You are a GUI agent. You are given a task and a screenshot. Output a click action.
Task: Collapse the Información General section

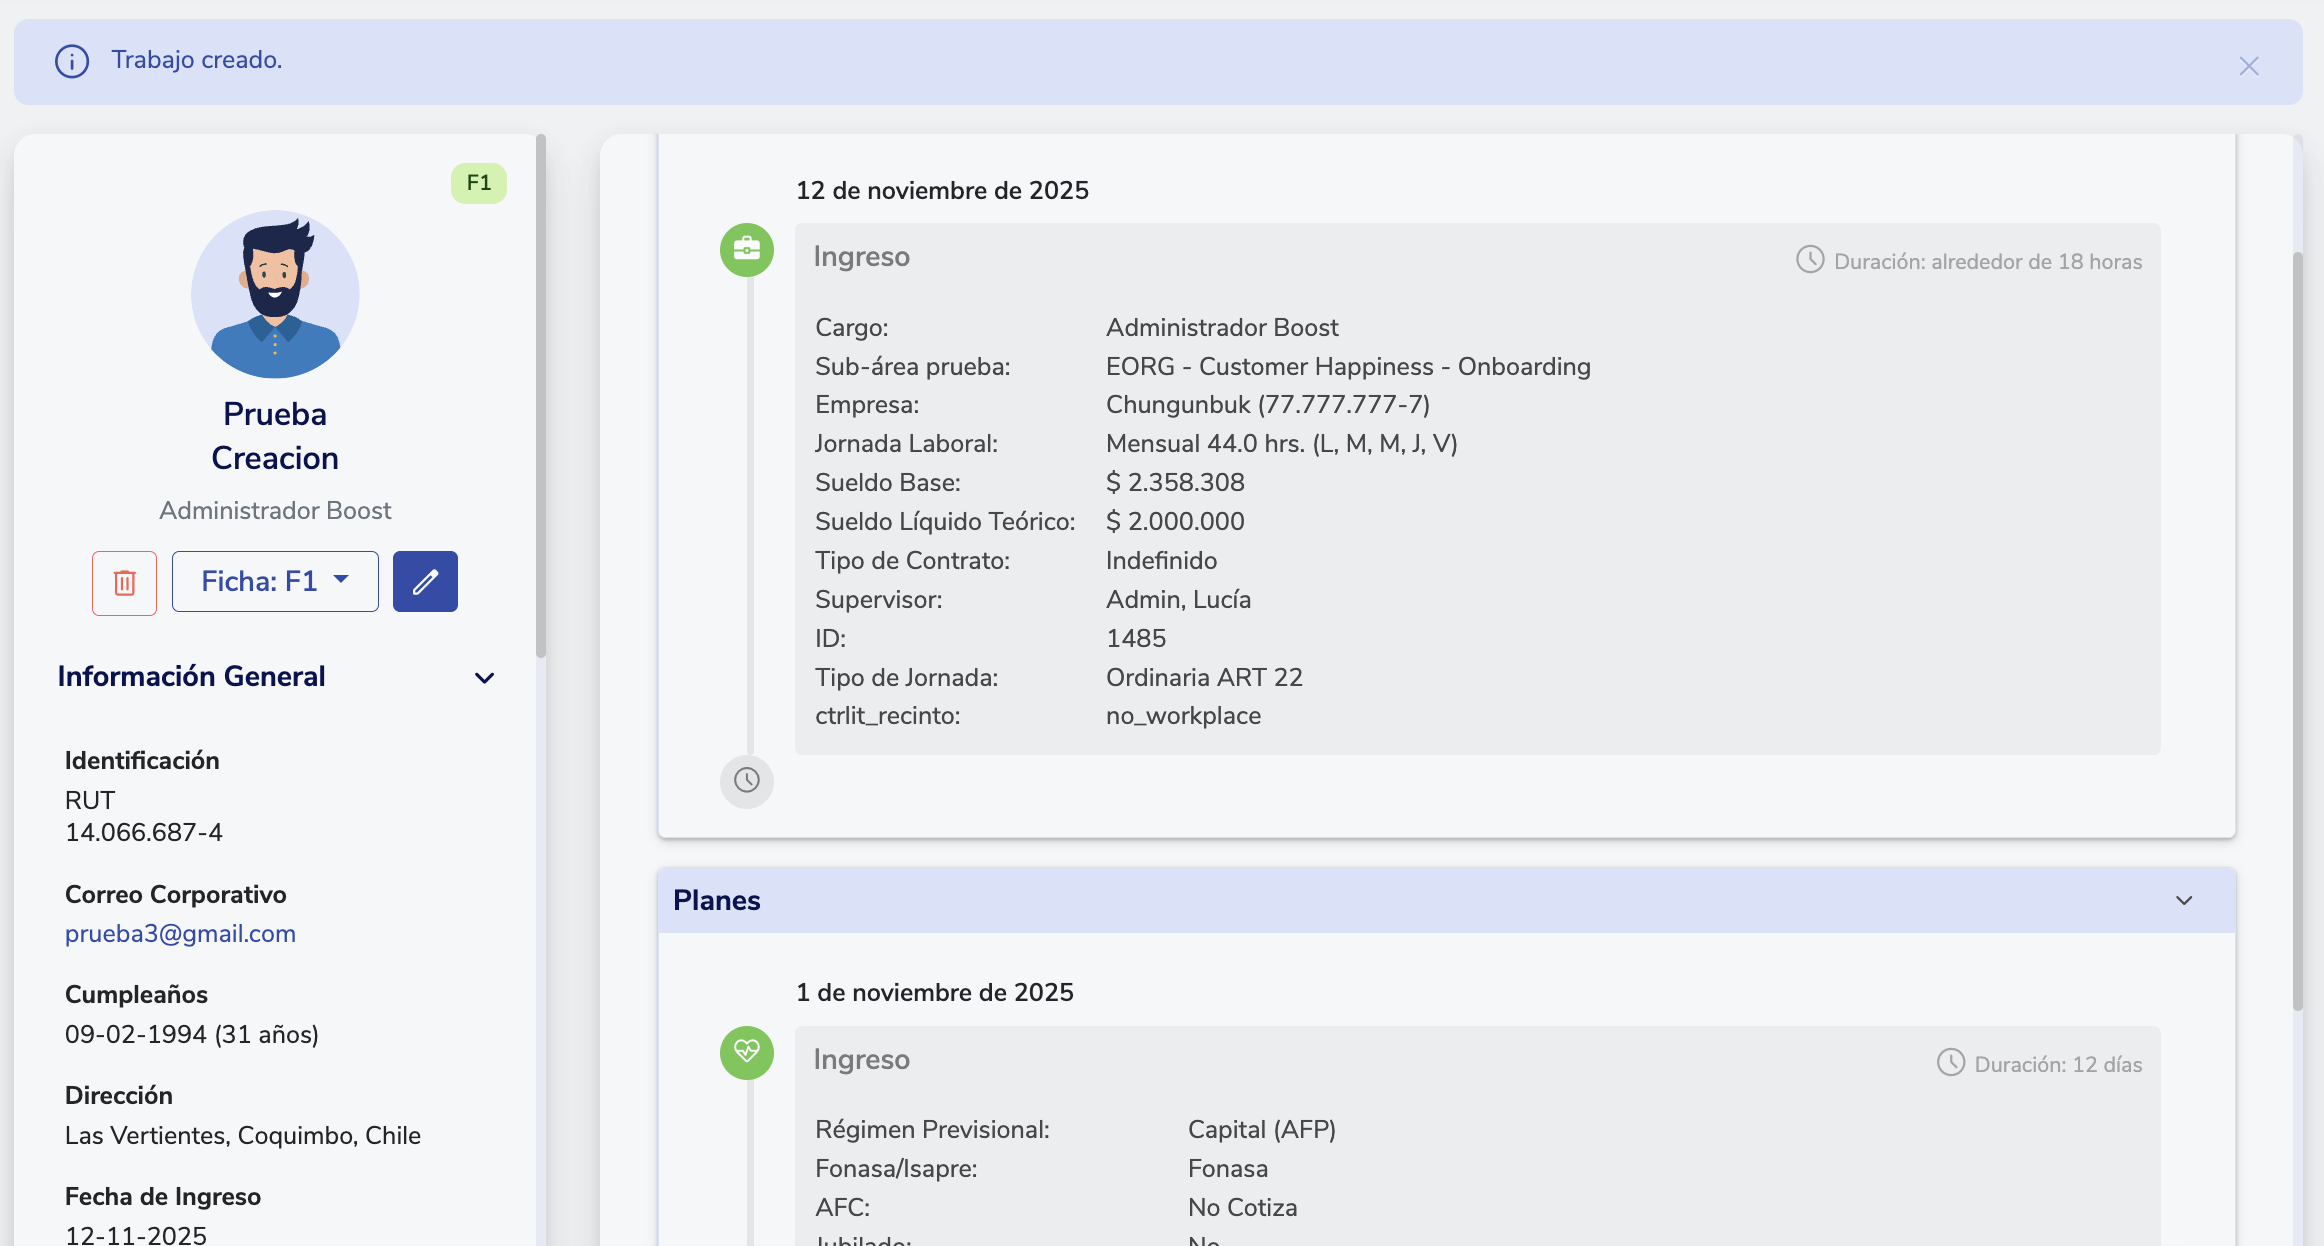point(484,678)
